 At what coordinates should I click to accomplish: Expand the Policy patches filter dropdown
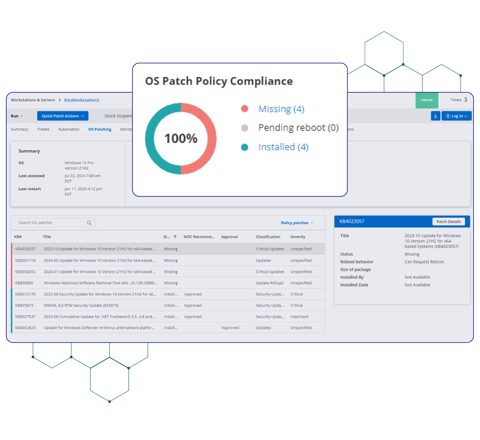(297, 223)
